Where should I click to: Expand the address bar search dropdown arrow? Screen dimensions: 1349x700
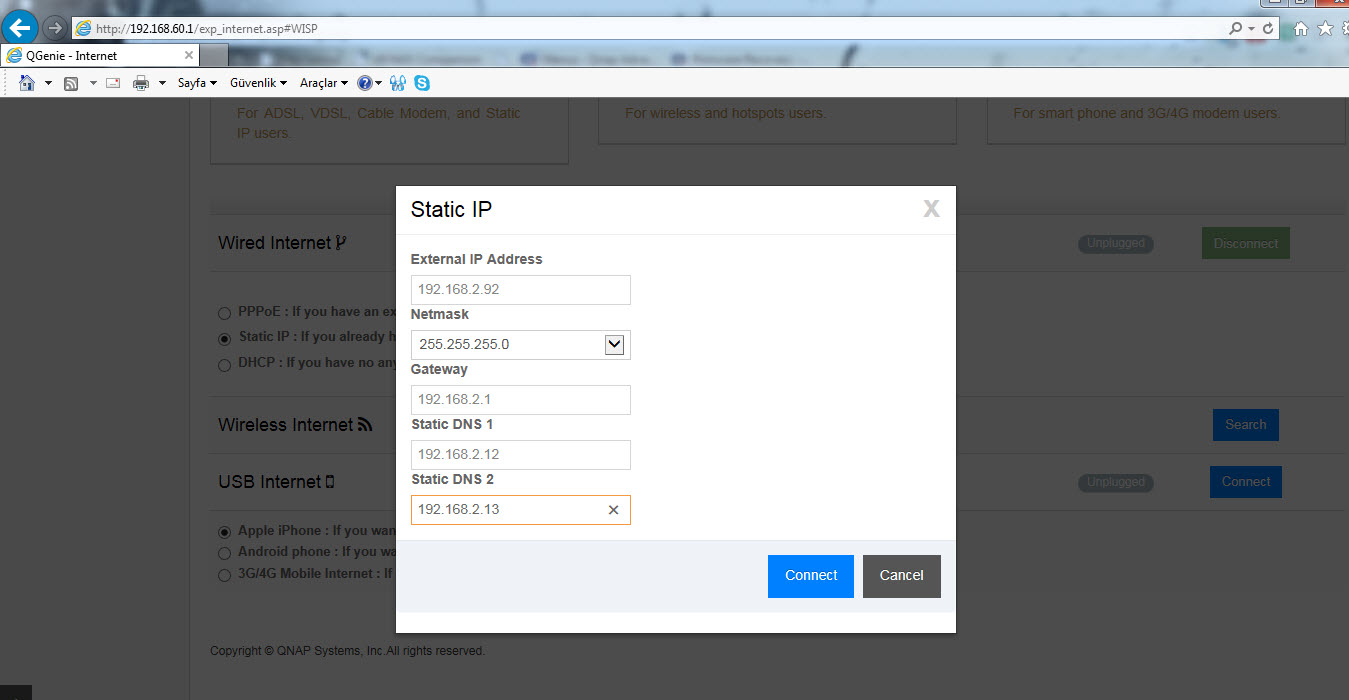[x=1251, y=29]
